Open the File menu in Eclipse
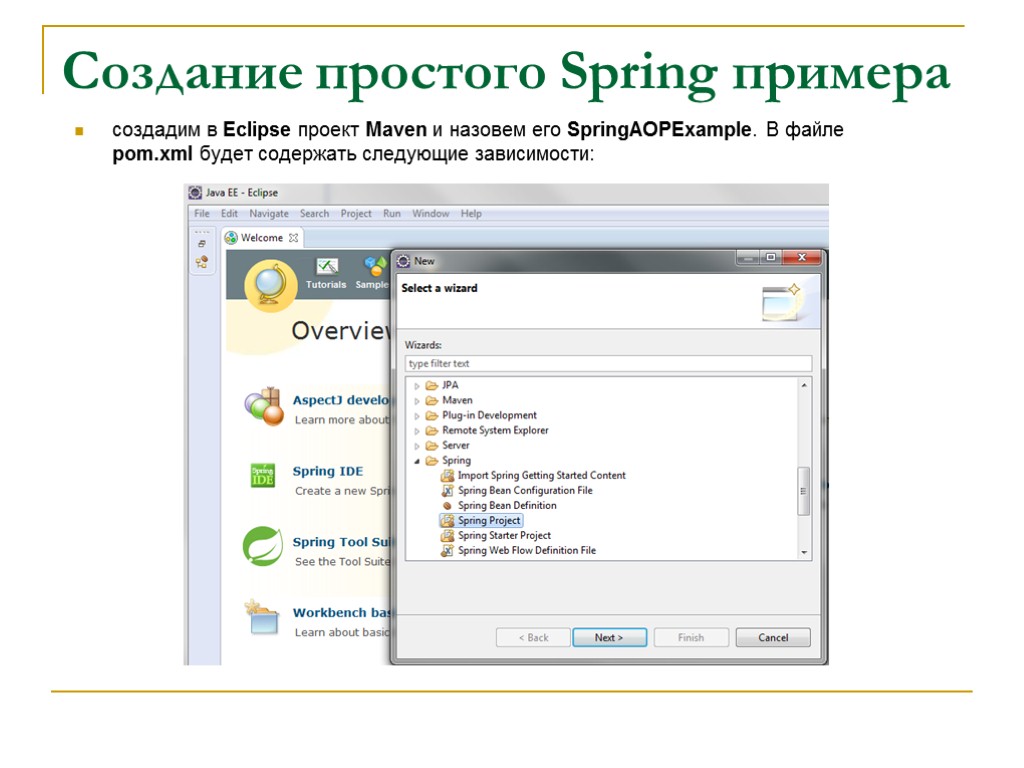This screenshot has width=1024, height=768. (202, 214)
